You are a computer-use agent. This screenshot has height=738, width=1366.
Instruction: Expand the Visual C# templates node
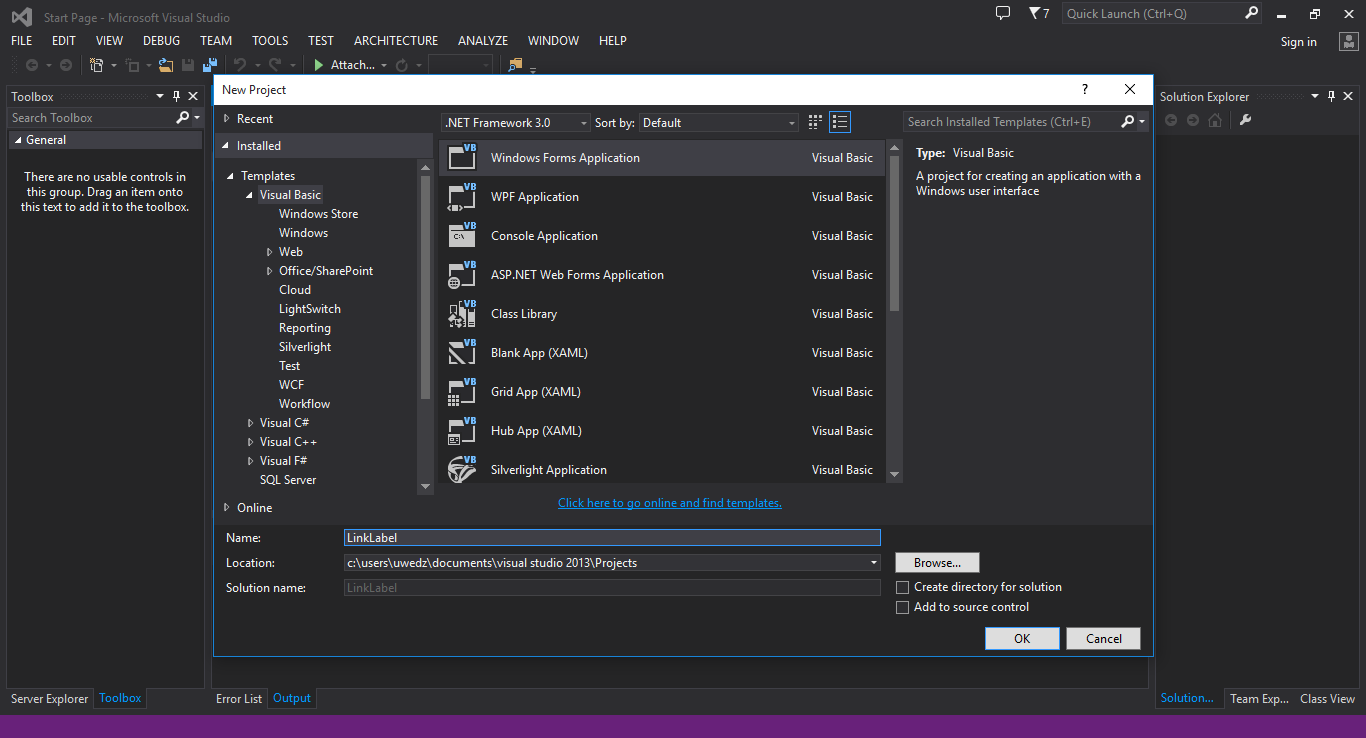click(250, 422)
